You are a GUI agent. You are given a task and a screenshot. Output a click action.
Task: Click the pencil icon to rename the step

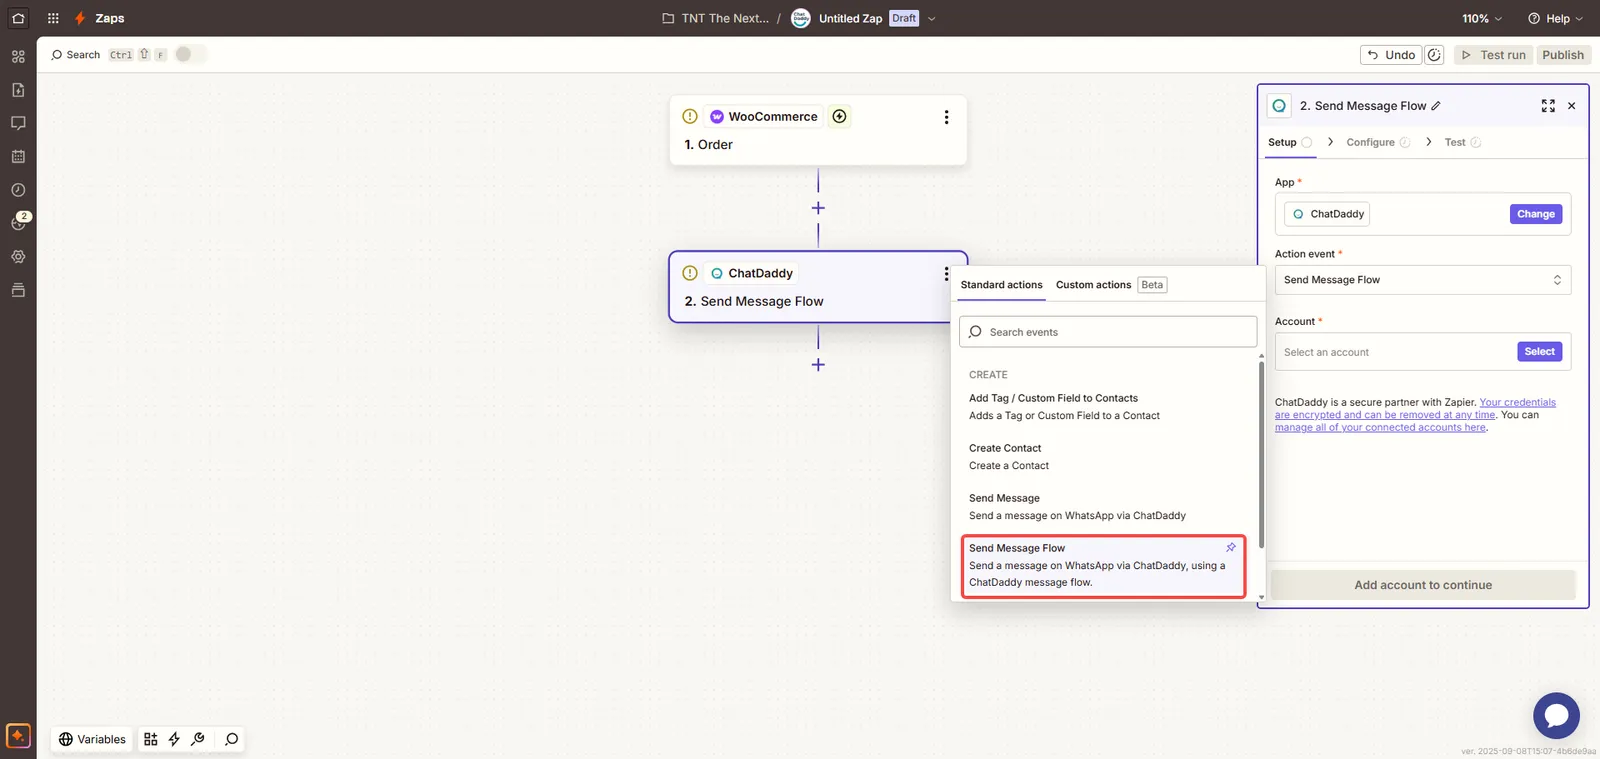[1436, 106]
